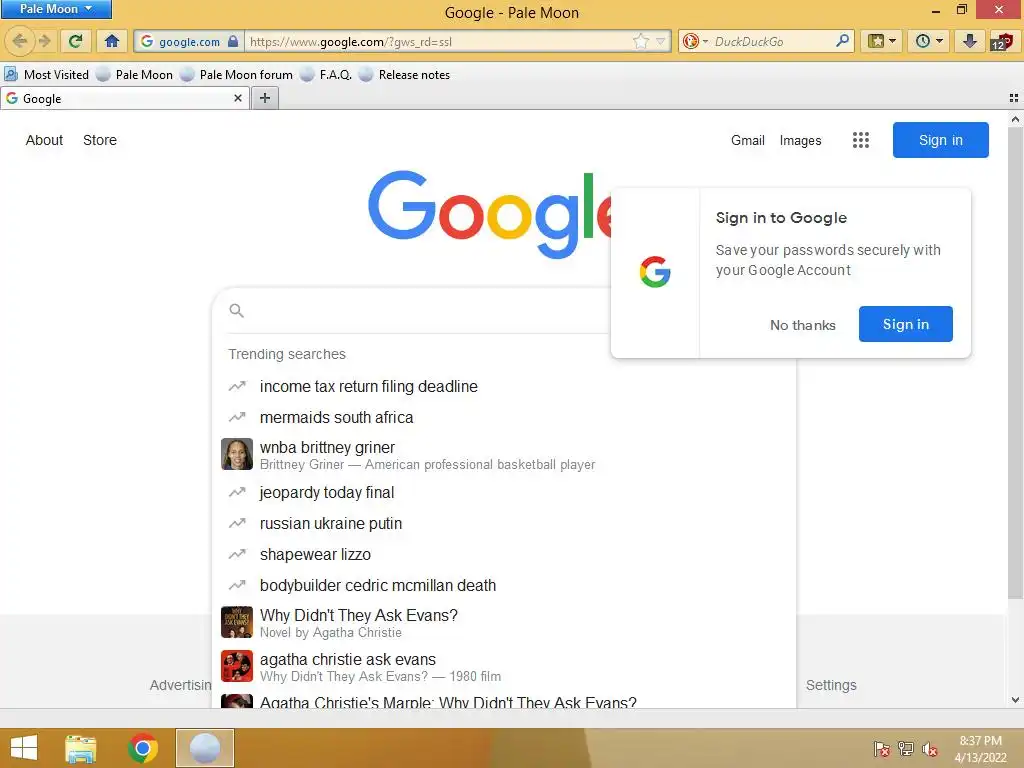Click the muted speaker volume icon

click(x=930, y=749)
